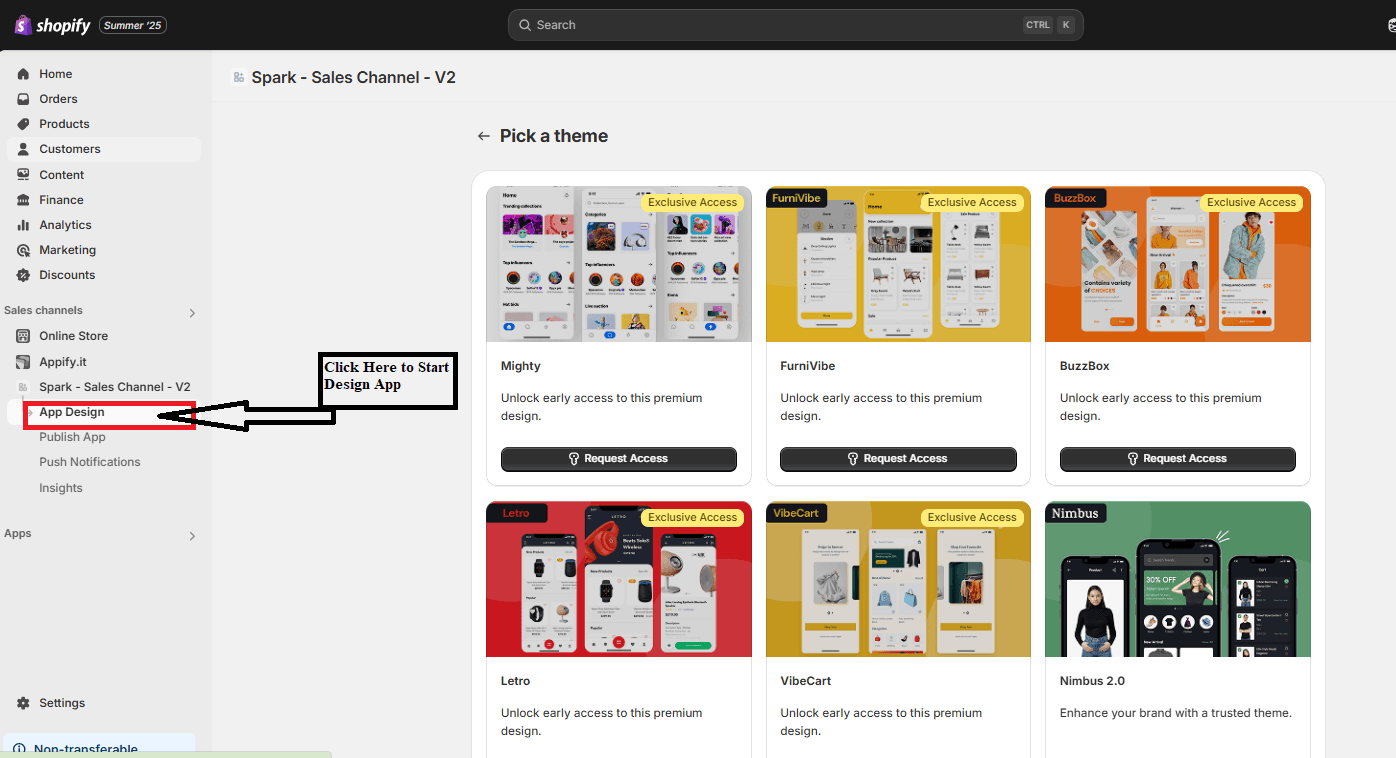Select the Products icon in sidebar

pos(24,123)
